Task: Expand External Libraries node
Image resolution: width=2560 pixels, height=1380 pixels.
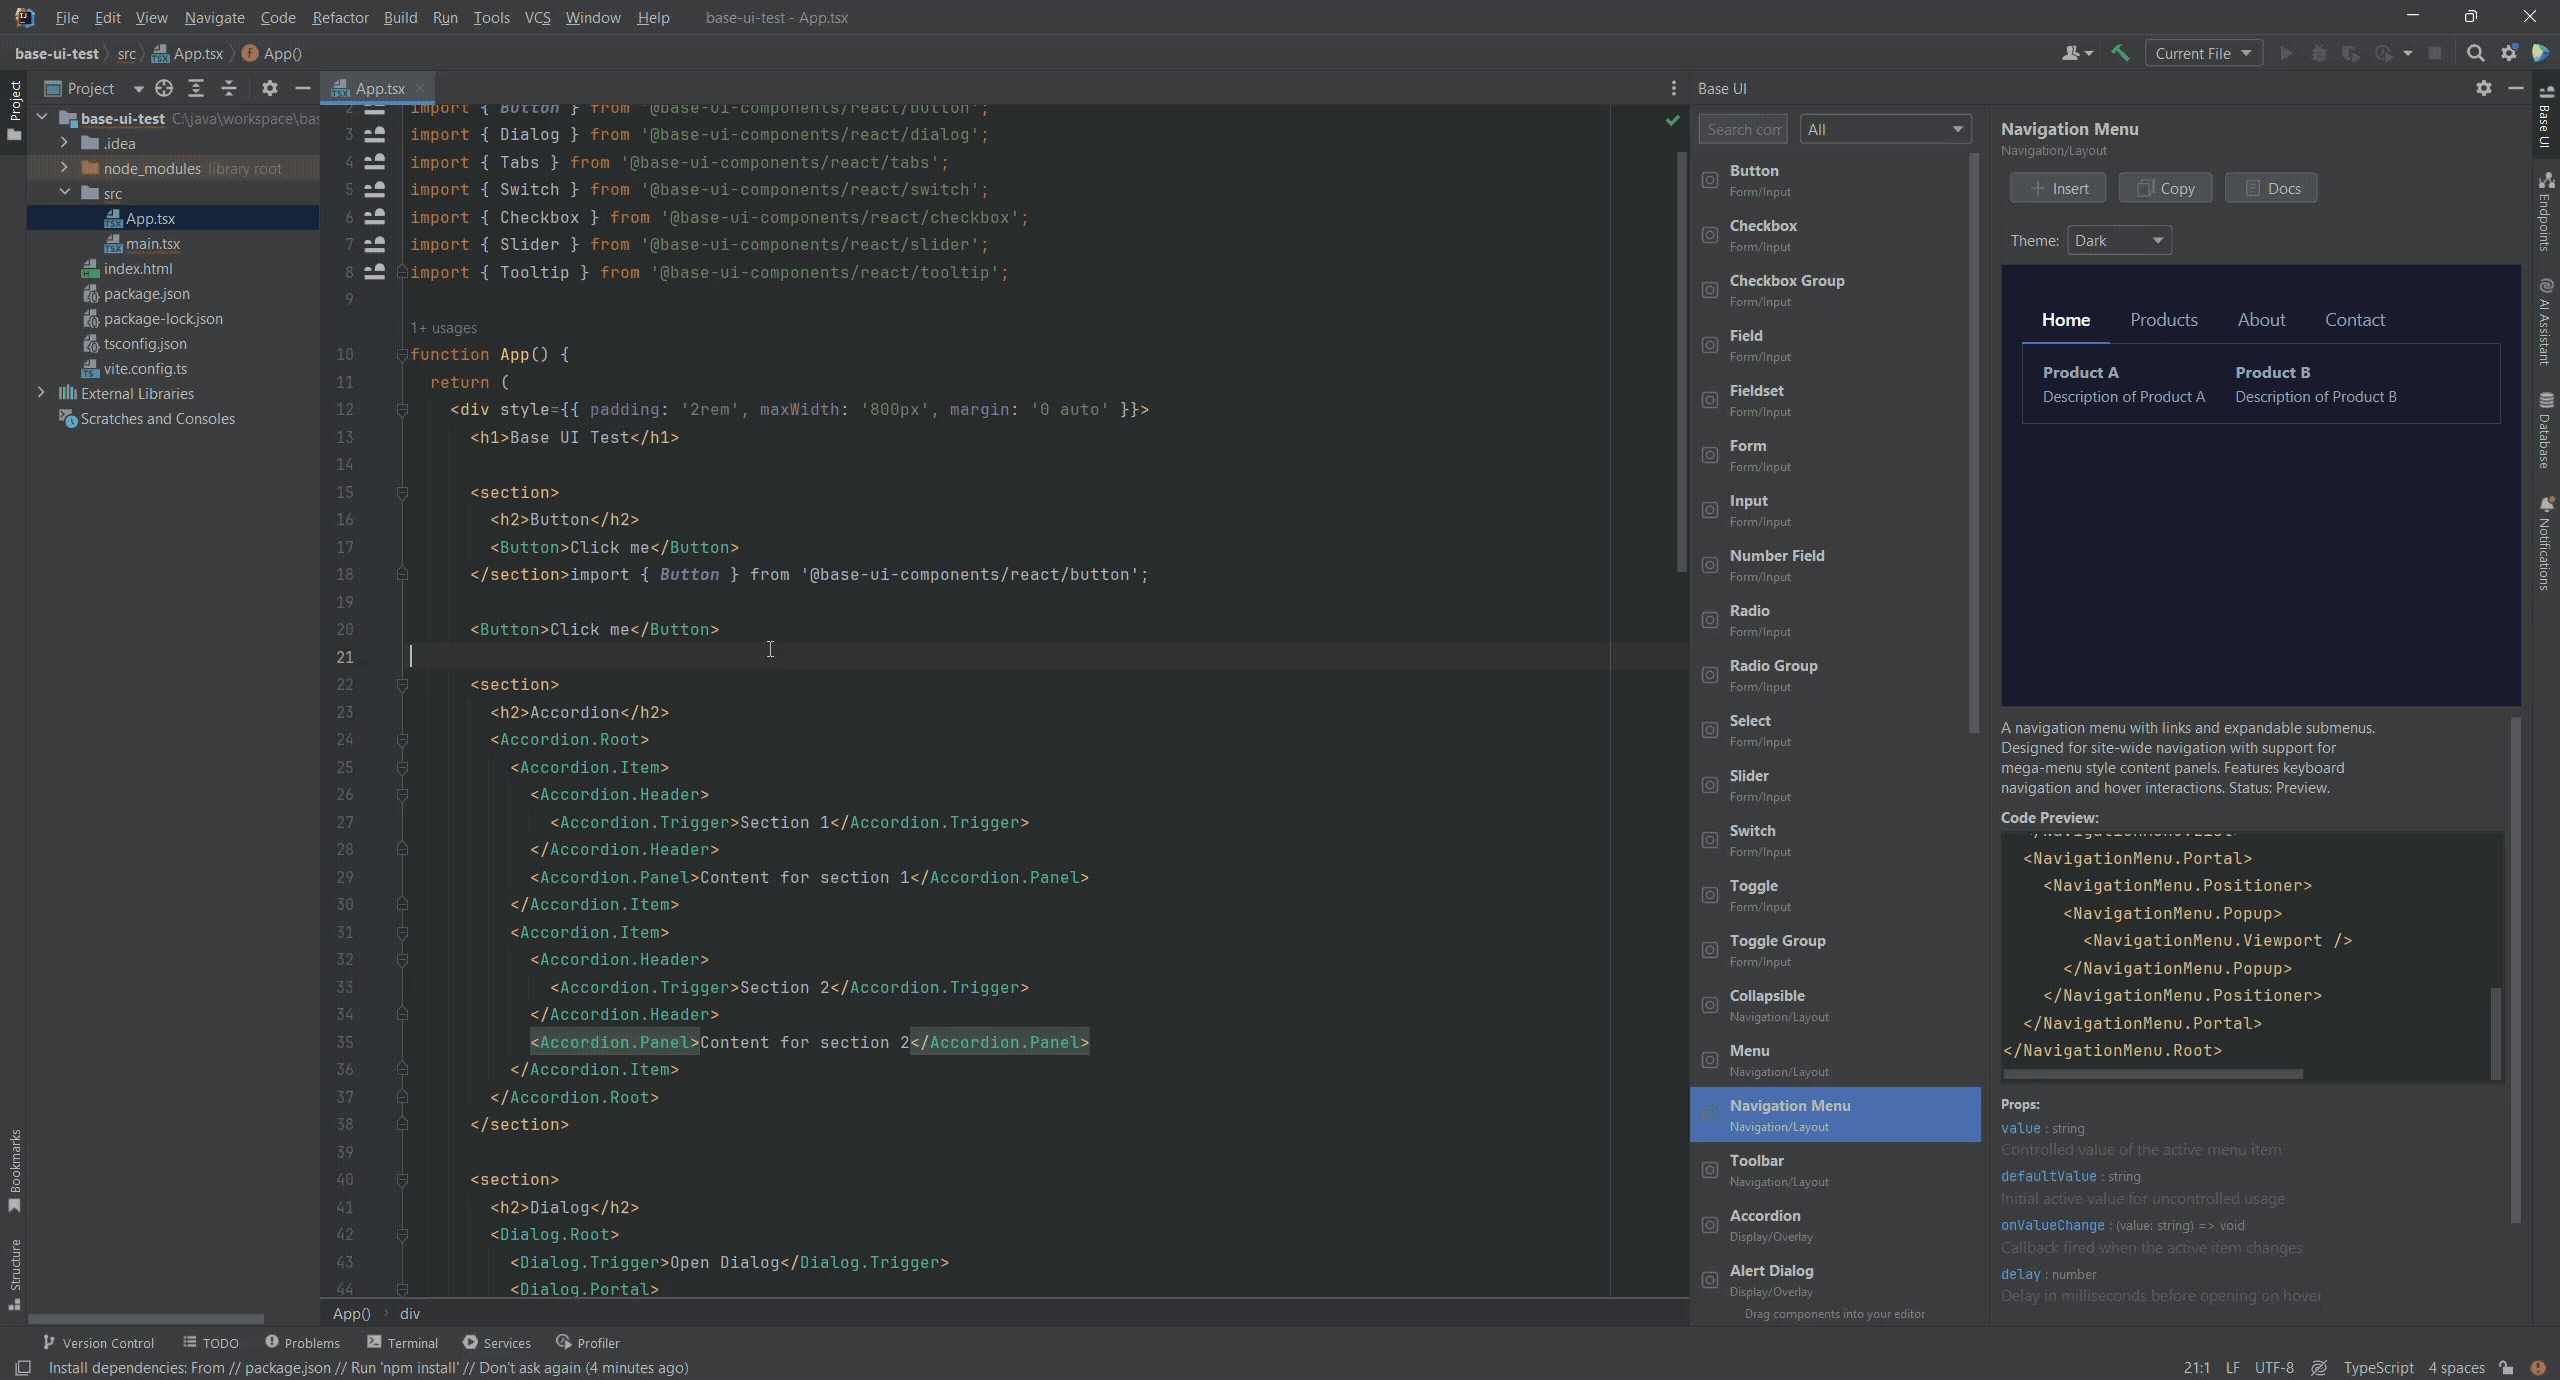Action: 41,393
